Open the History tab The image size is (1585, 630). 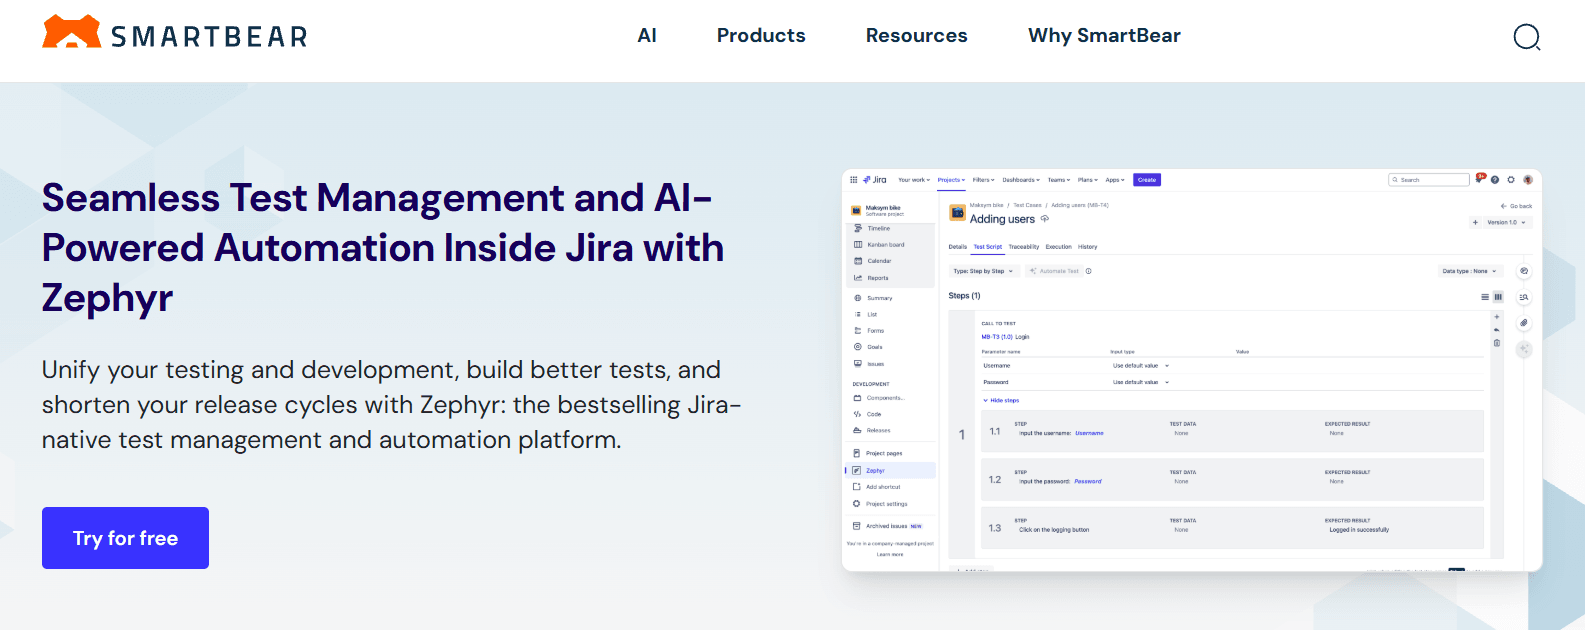(1088, 247)
